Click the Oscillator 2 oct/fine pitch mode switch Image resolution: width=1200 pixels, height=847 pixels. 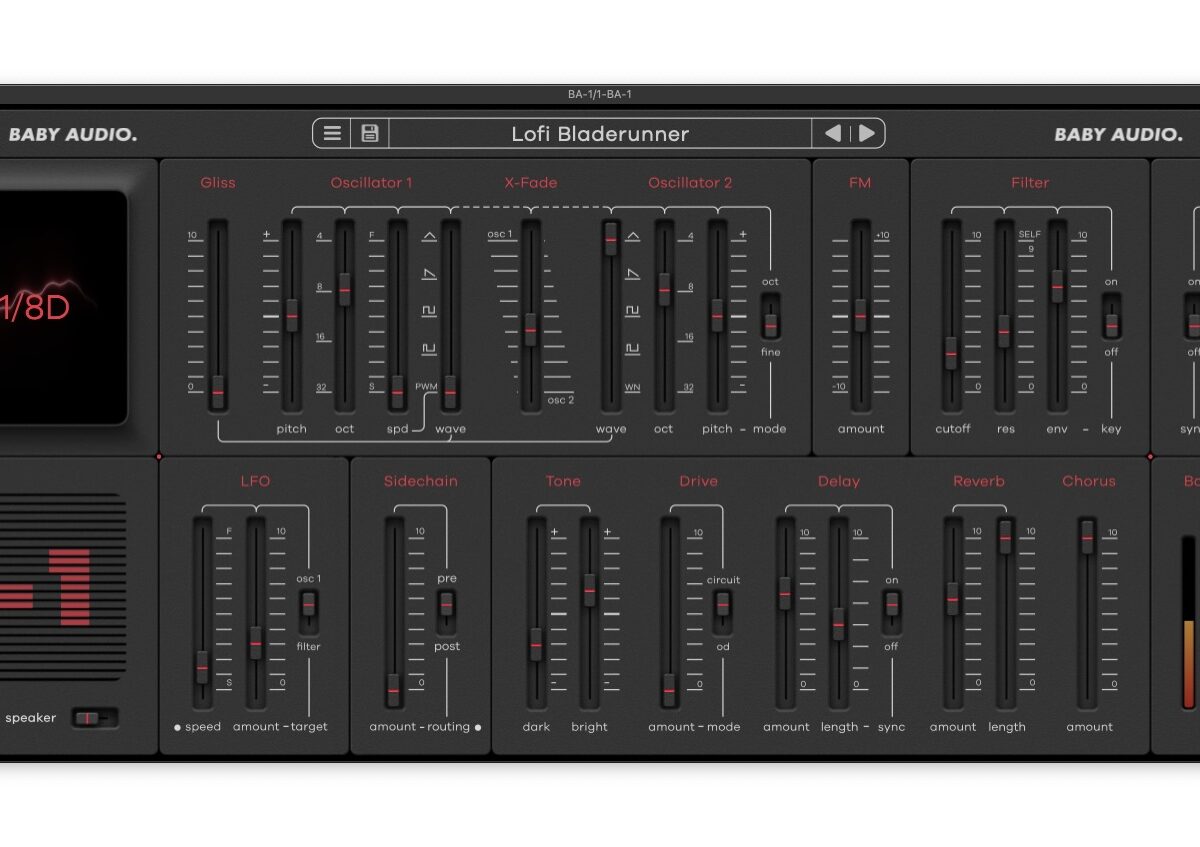coord(770,324)
